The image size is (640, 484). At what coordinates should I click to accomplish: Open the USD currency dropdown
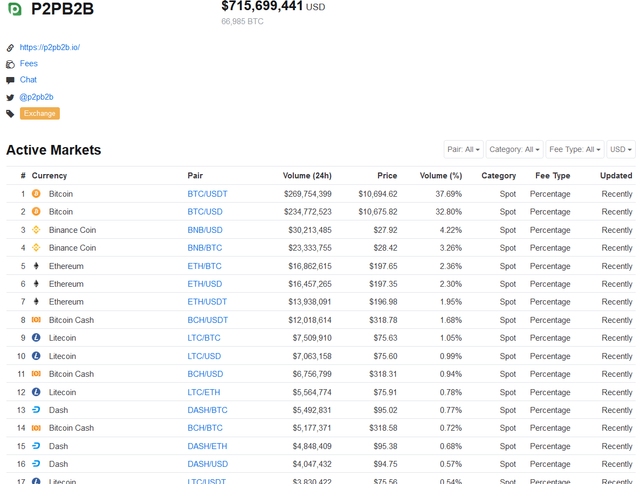click(621, 149)
